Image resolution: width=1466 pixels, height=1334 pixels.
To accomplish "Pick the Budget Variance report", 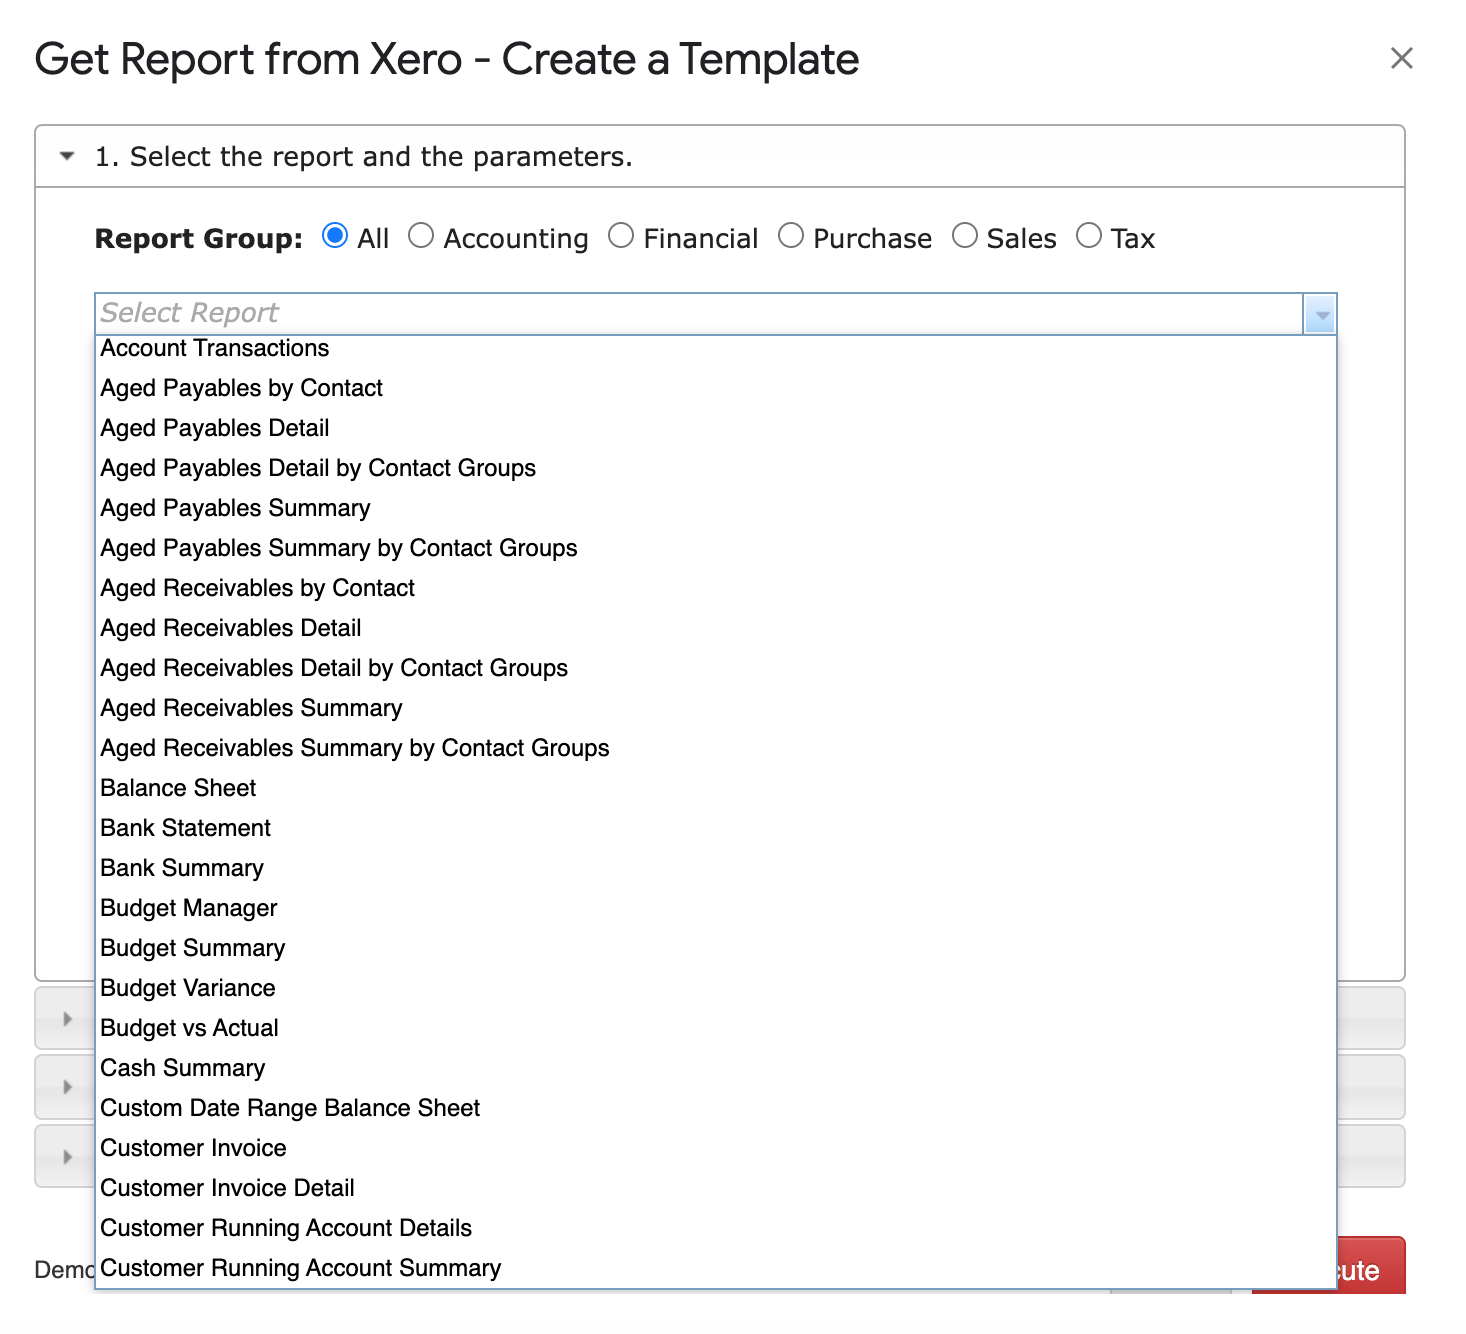I will point(716,988).
